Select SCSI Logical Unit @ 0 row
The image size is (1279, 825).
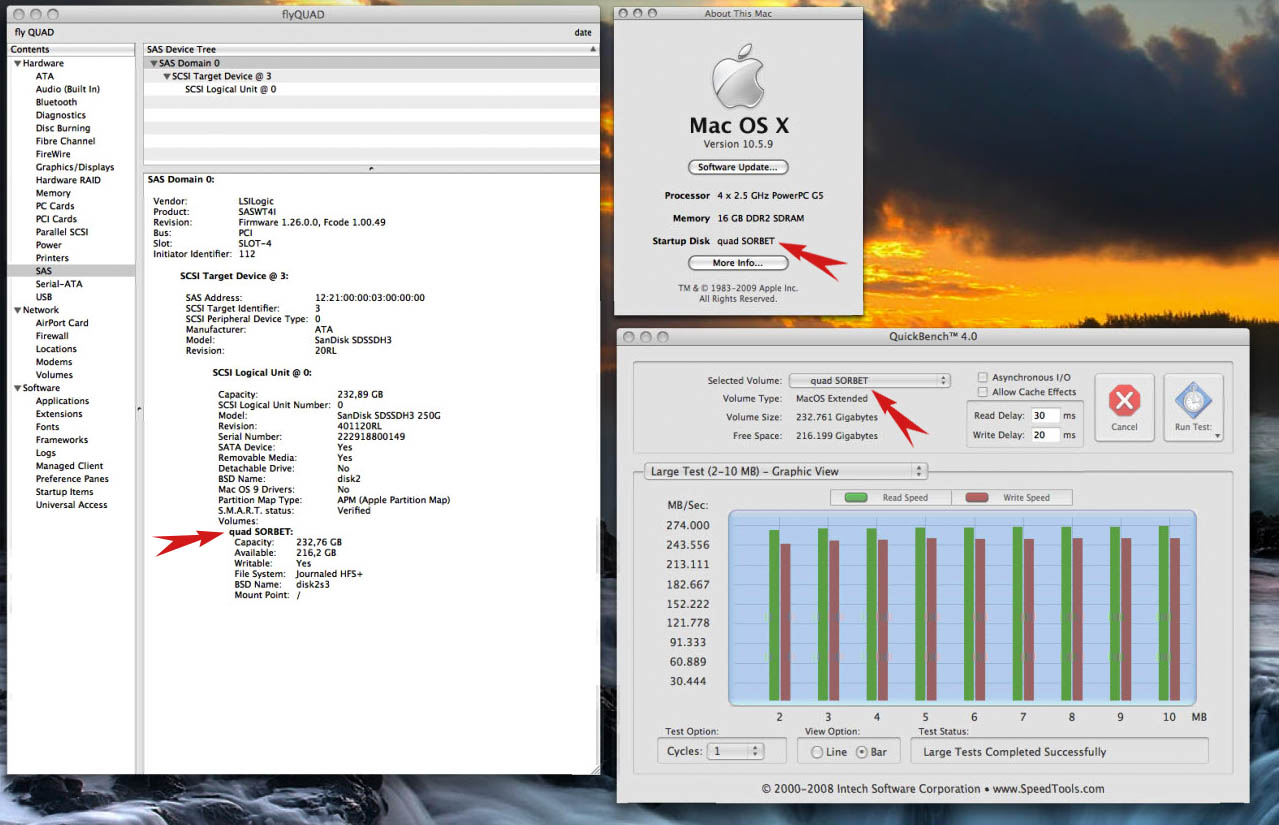tap(371, 89)
